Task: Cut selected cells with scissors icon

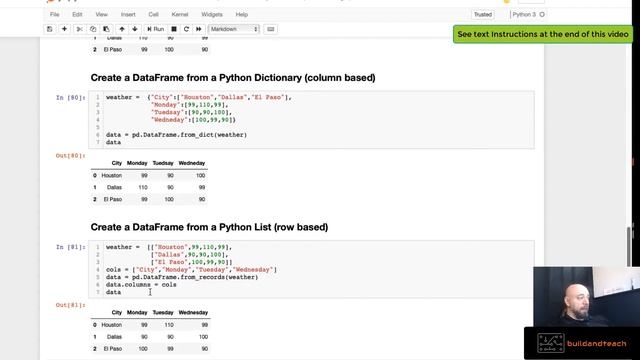Action: point(80,29)
